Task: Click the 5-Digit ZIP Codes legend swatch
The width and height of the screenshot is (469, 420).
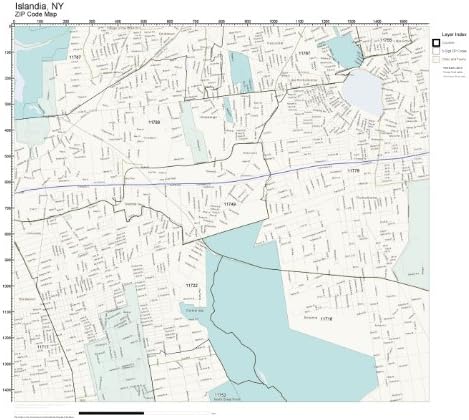Action: 436,51
